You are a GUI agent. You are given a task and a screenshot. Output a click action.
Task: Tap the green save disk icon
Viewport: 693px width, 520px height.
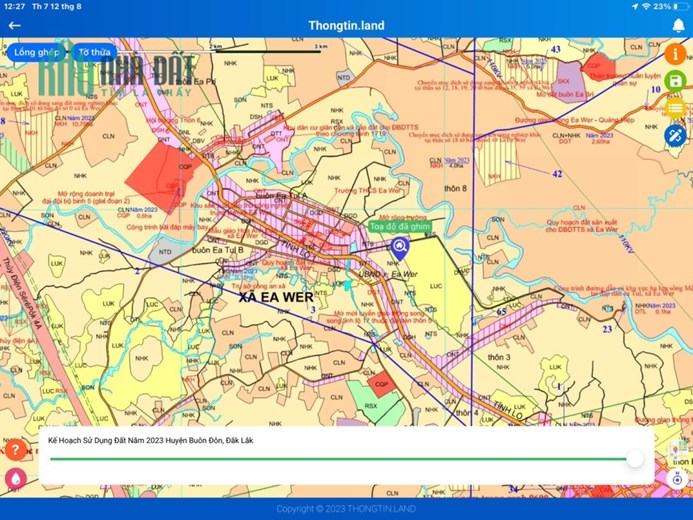point(675,81)
